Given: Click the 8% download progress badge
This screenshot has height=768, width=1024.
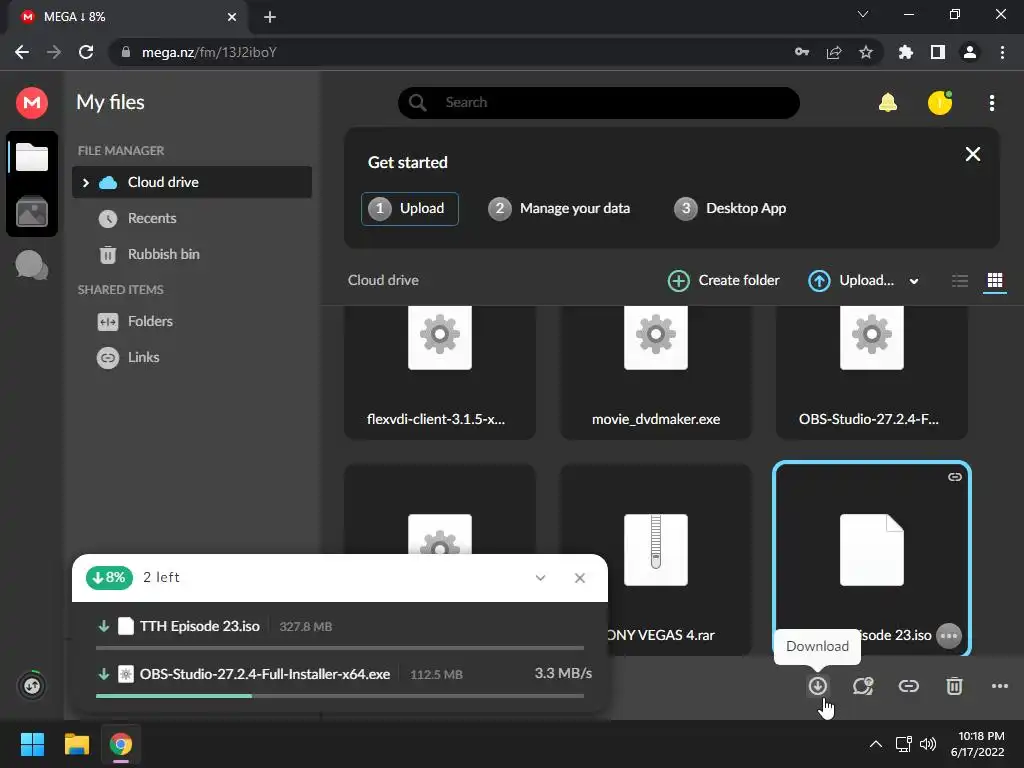Looking at the screenshot, I should click(109, 577).
